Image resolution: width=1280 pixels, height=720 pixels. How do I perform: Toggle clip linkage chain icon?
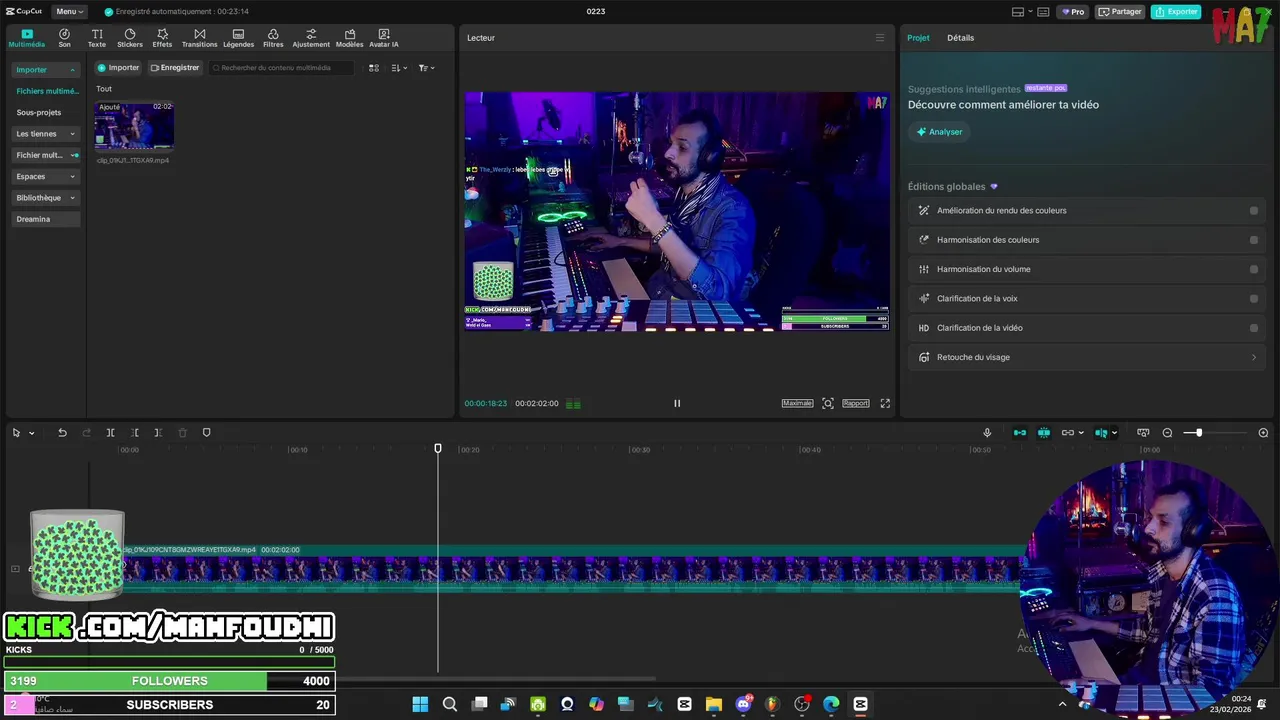click(1068, 432)
